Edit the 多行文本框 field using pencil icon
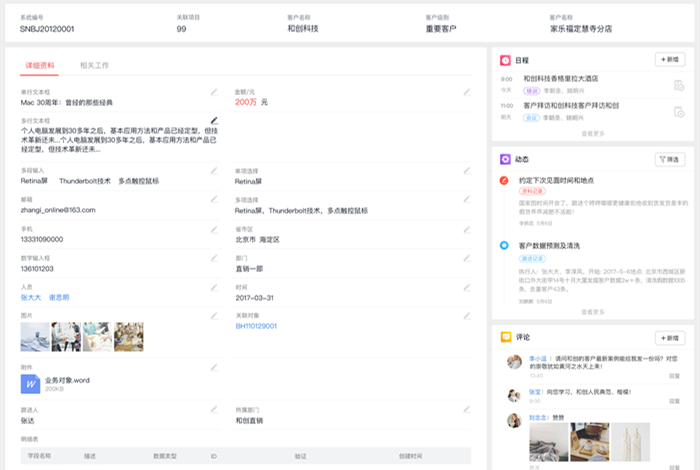The height and width of the screenshot is (470, 700). click(214, 120)
